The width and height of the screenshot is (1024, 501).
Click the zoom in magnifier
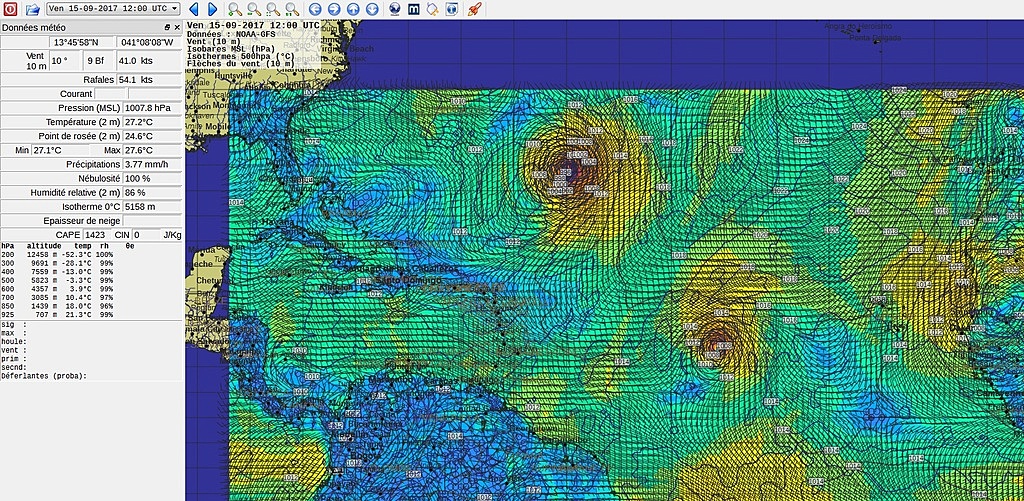tap(234, 9)
